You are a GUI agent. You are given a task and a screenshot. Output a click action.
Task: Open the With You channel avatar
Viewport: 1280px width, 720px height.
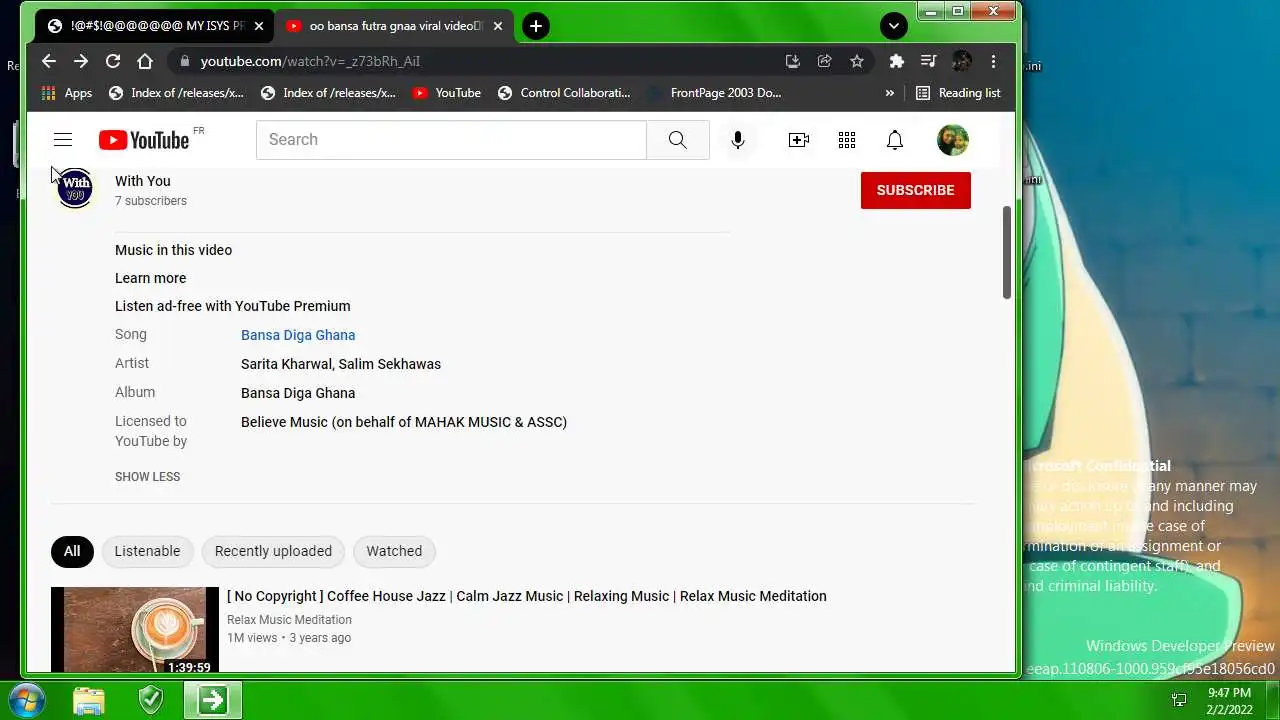[75, 188]
